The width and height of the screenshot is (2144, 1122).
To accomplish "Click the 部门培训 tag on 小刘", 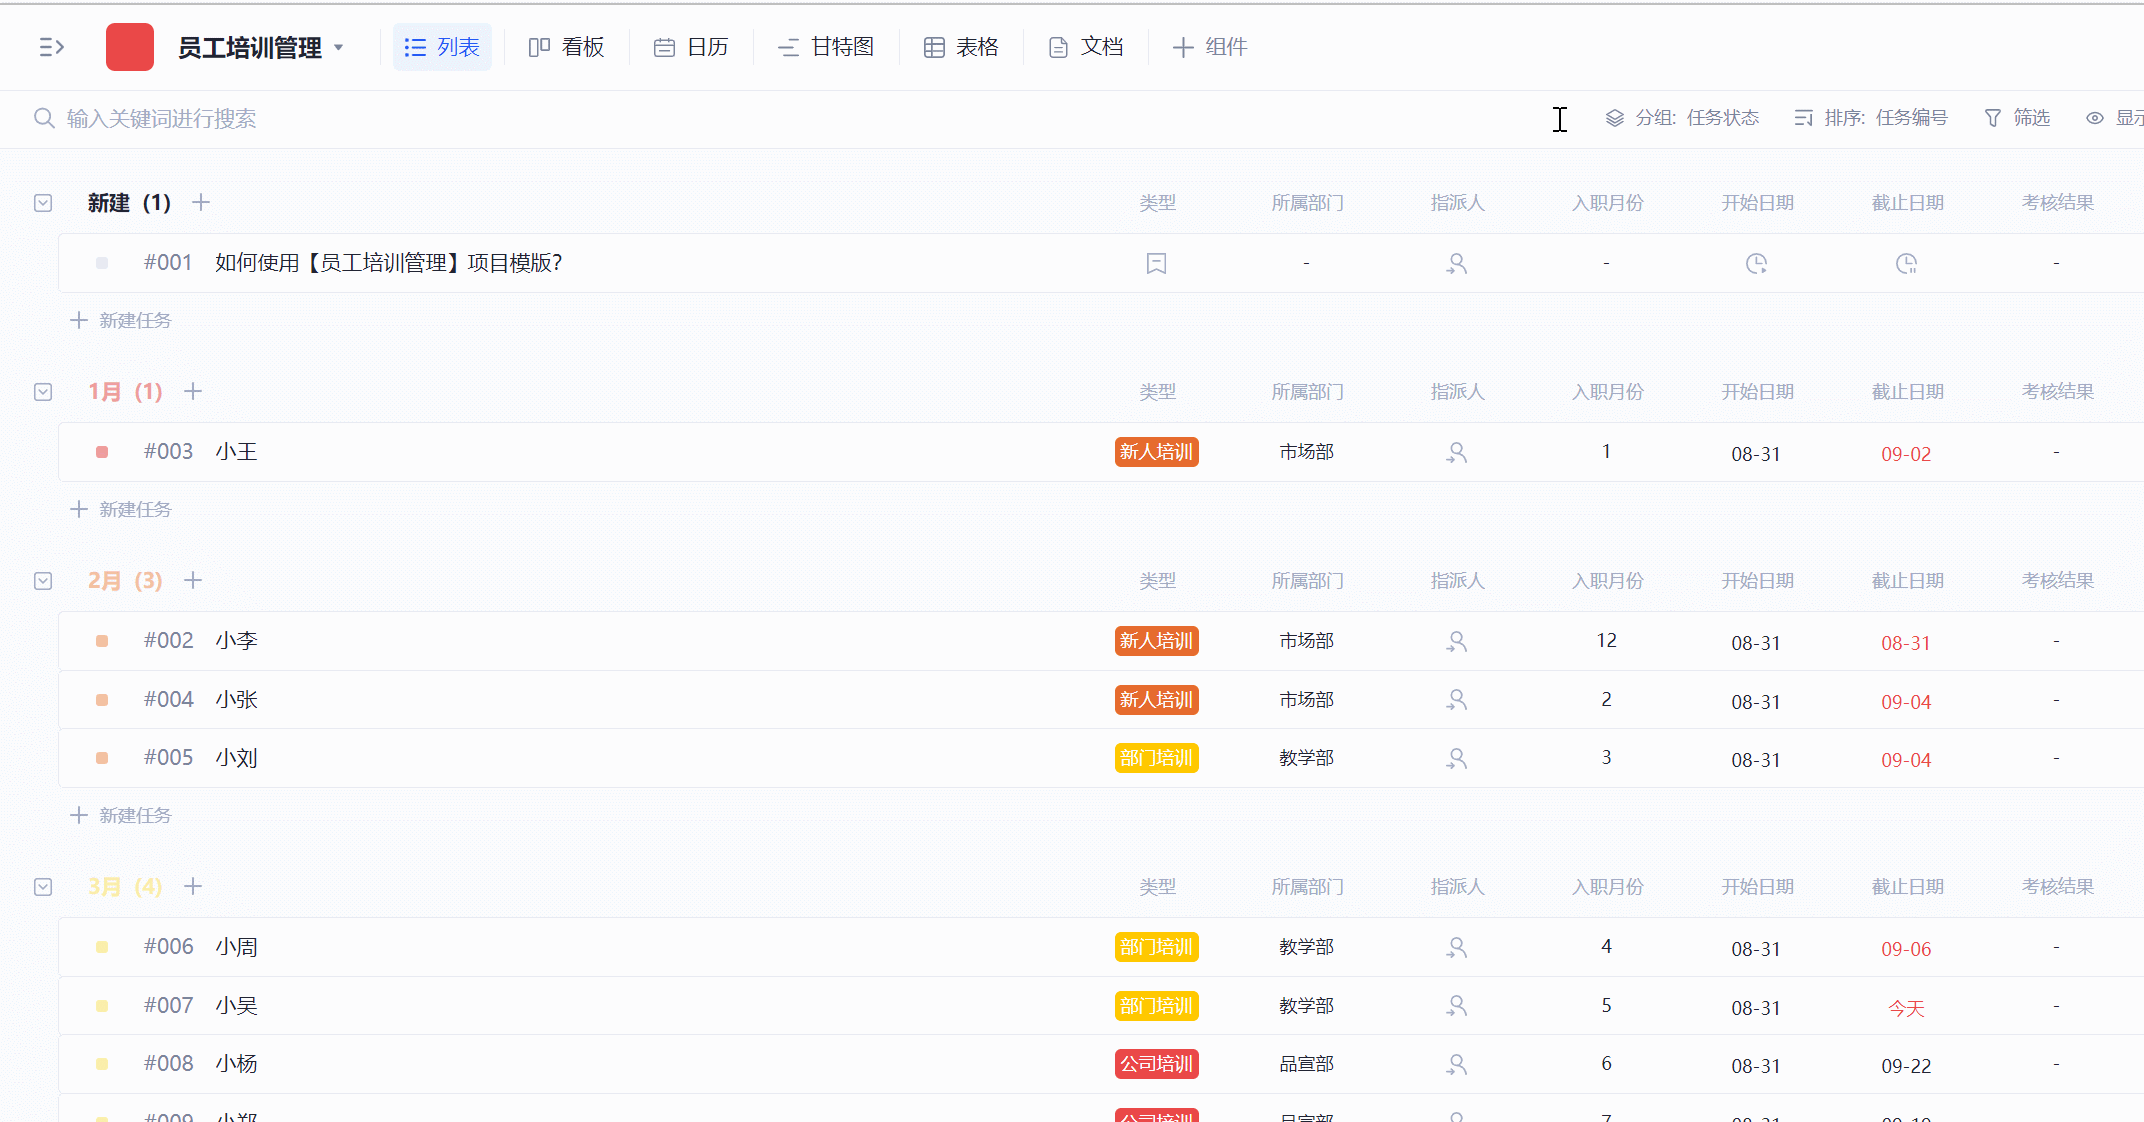I will (x=1156, y=758).
